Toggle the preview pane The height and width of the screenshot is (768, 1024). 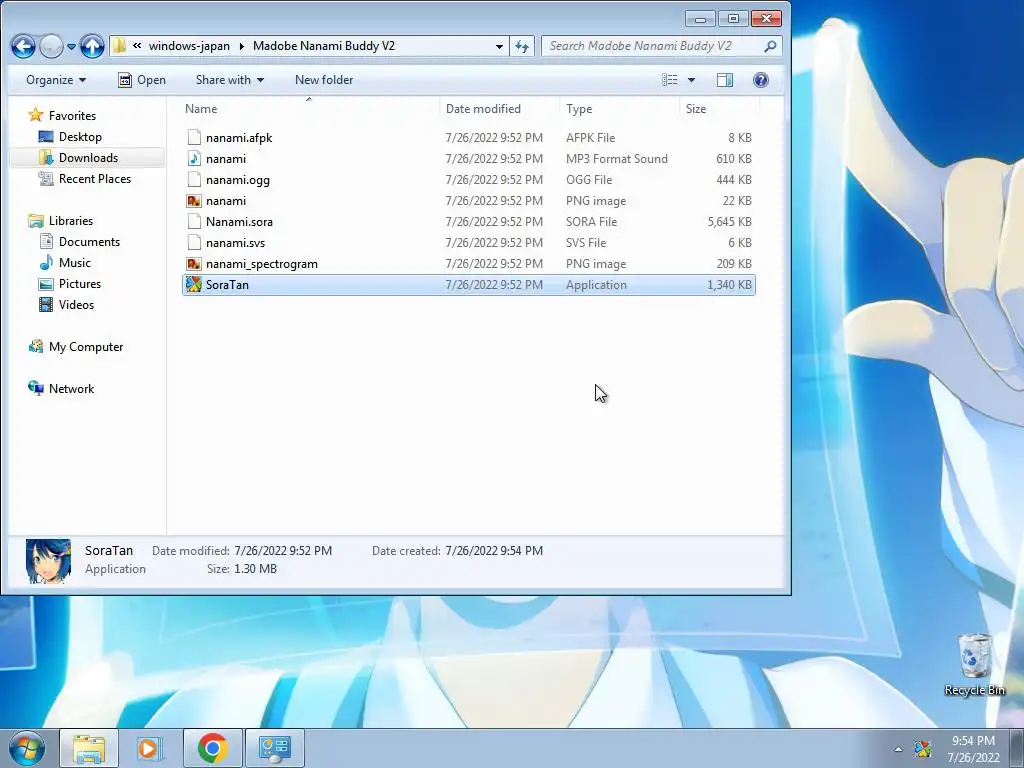(725, 80)
